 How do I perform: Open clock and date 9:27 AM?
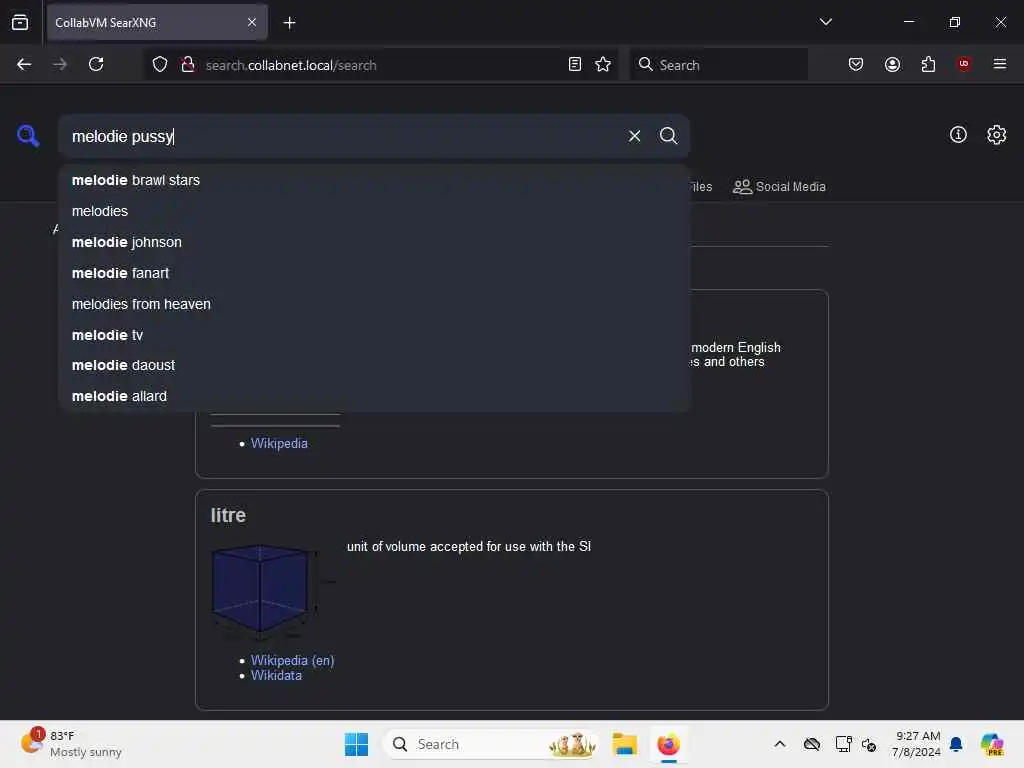[x=916, y=744]
